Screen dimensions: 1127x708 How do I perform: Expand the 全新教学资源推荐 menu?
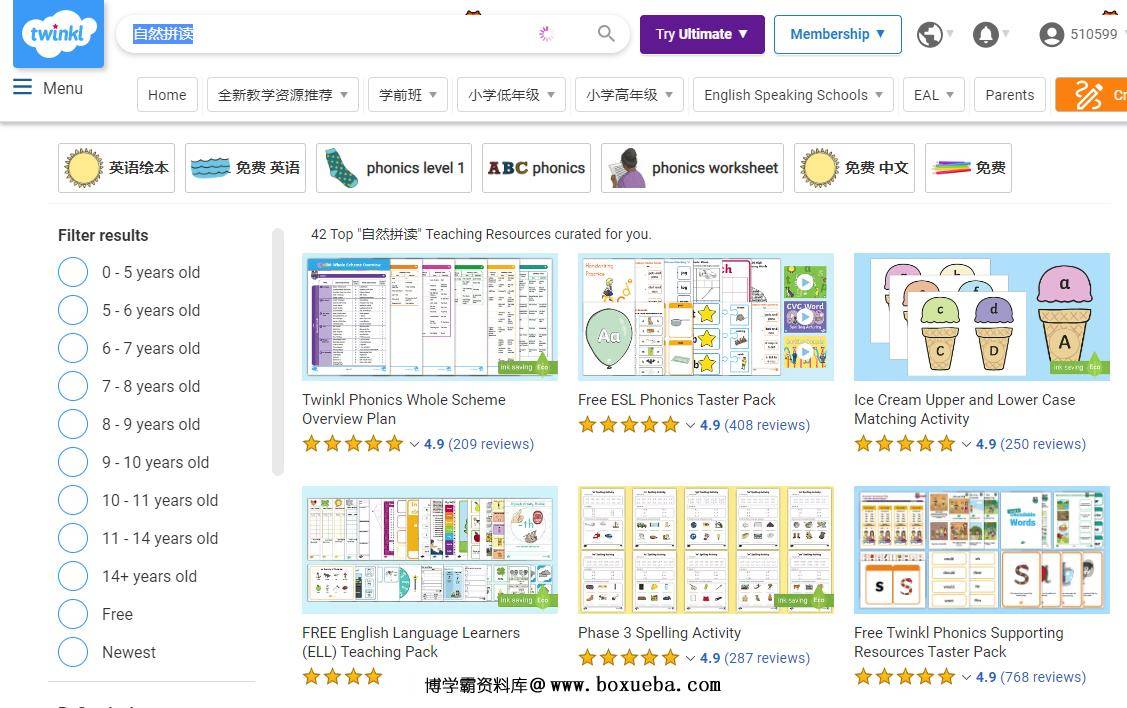click(x=282, y=95)
